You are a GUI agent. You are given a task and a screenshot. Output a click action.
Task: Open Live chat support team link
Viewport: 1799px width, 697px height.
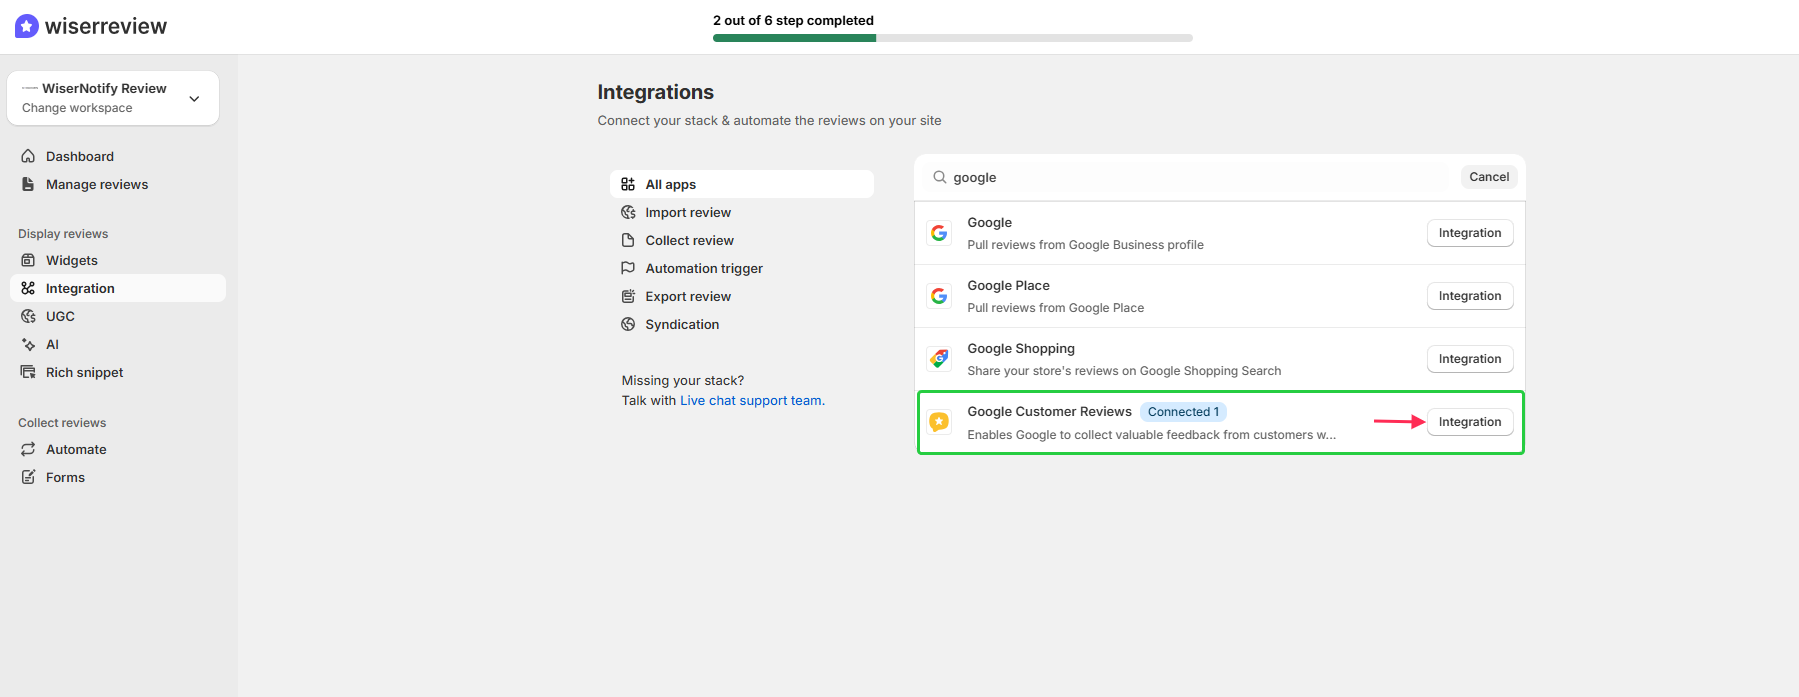[752, 400]
